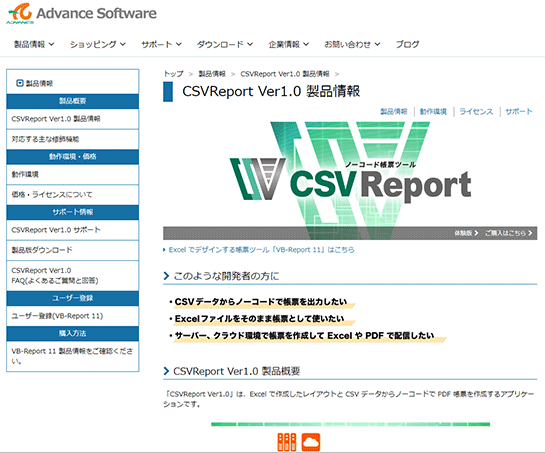Viewport: 545px width, 453px height.
Task: Expand the サポート navigation menu
Action: click(161, 45)
